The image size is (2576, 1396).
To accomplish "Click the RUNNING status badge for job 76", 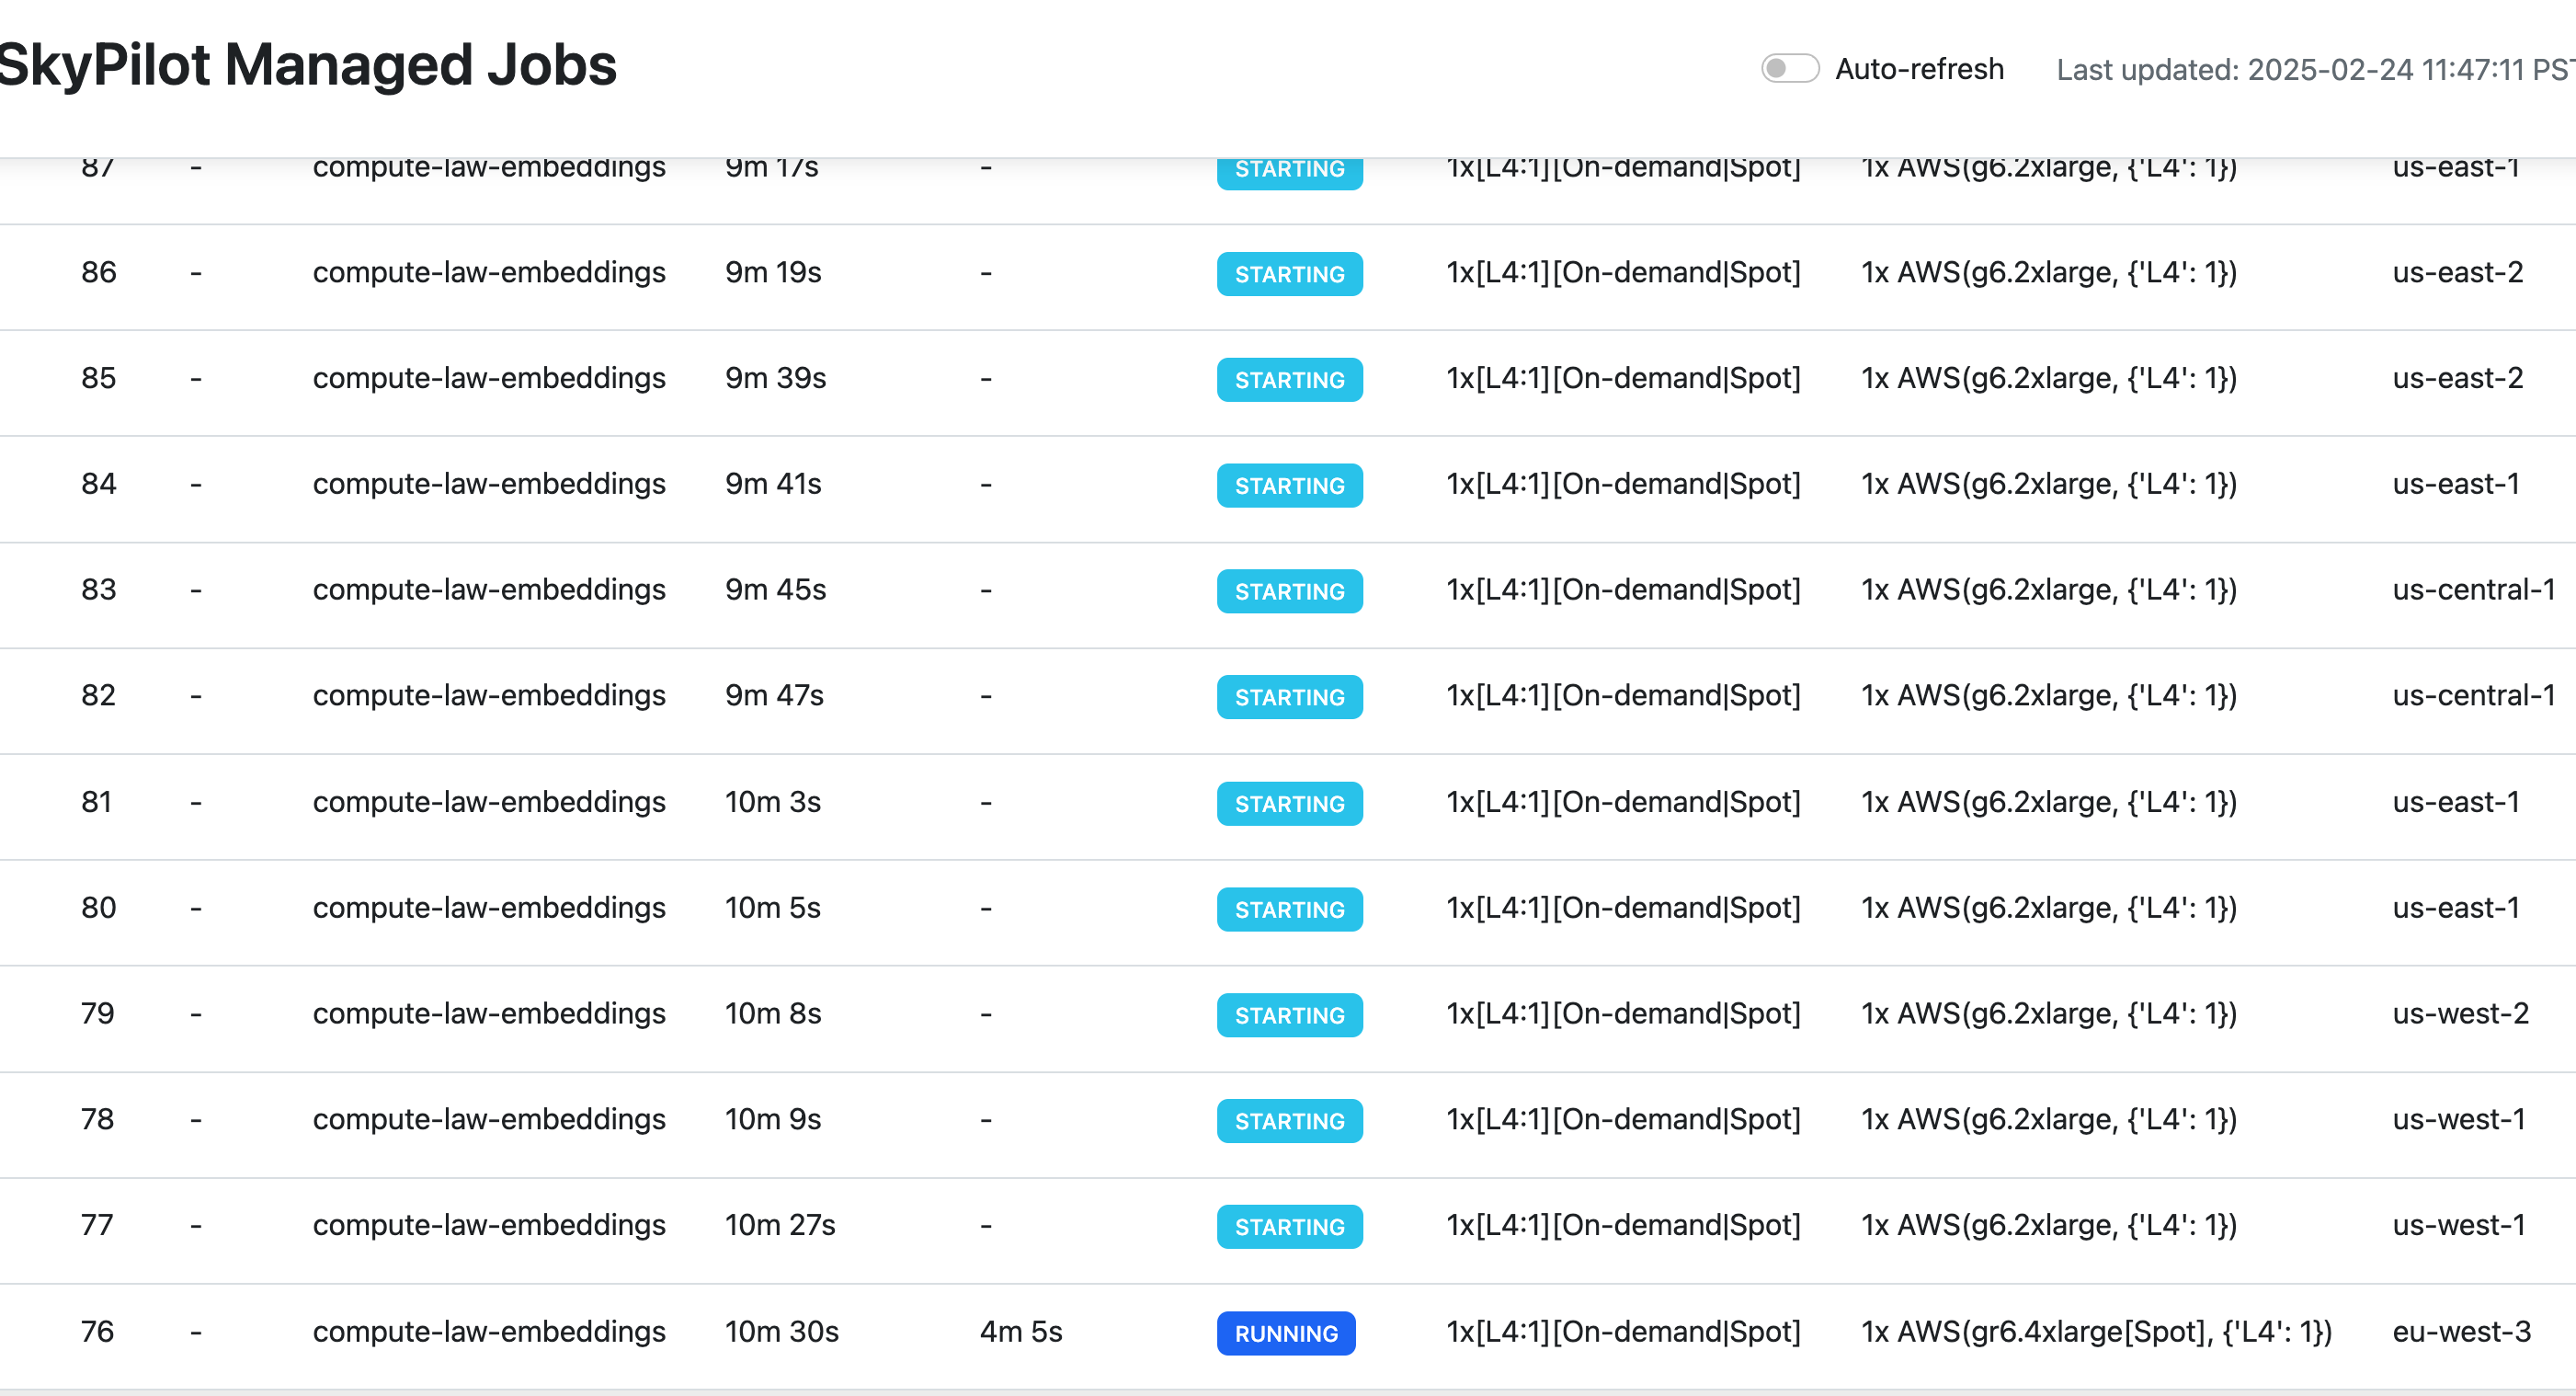I will (1285, 1333).
